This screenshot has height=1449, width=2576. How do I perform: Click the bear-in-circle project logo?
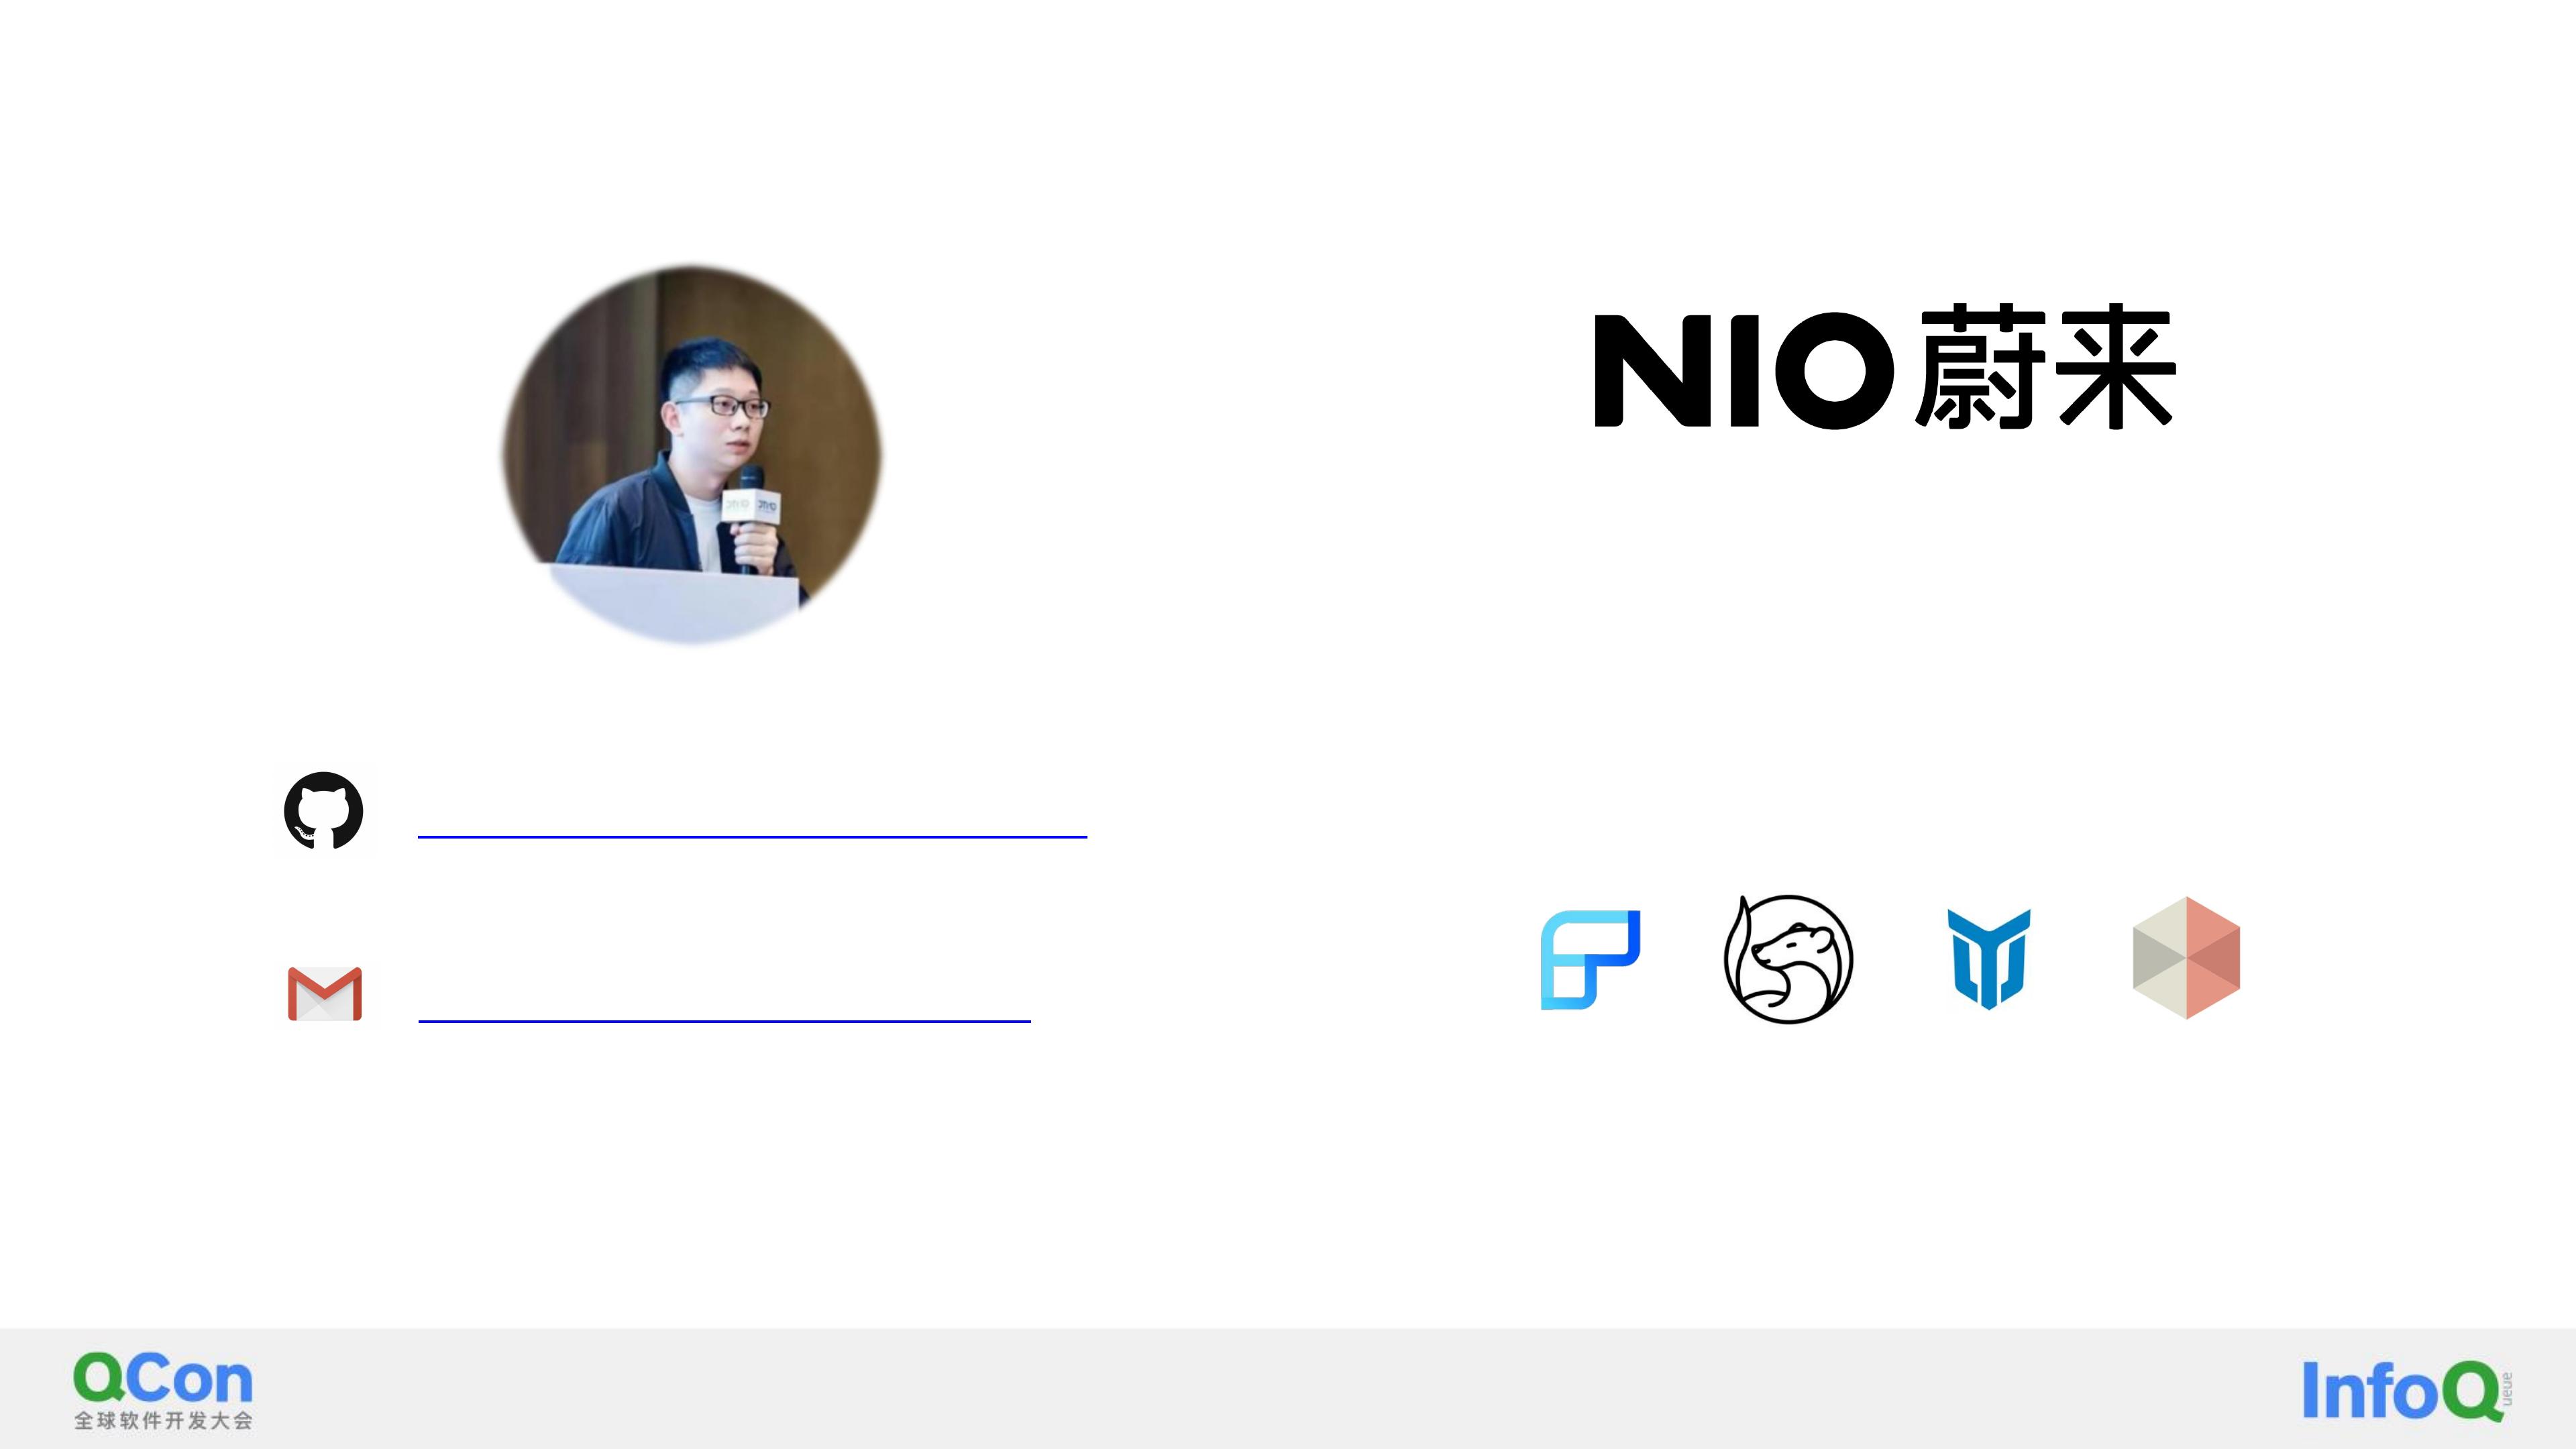click(1788, 959)
